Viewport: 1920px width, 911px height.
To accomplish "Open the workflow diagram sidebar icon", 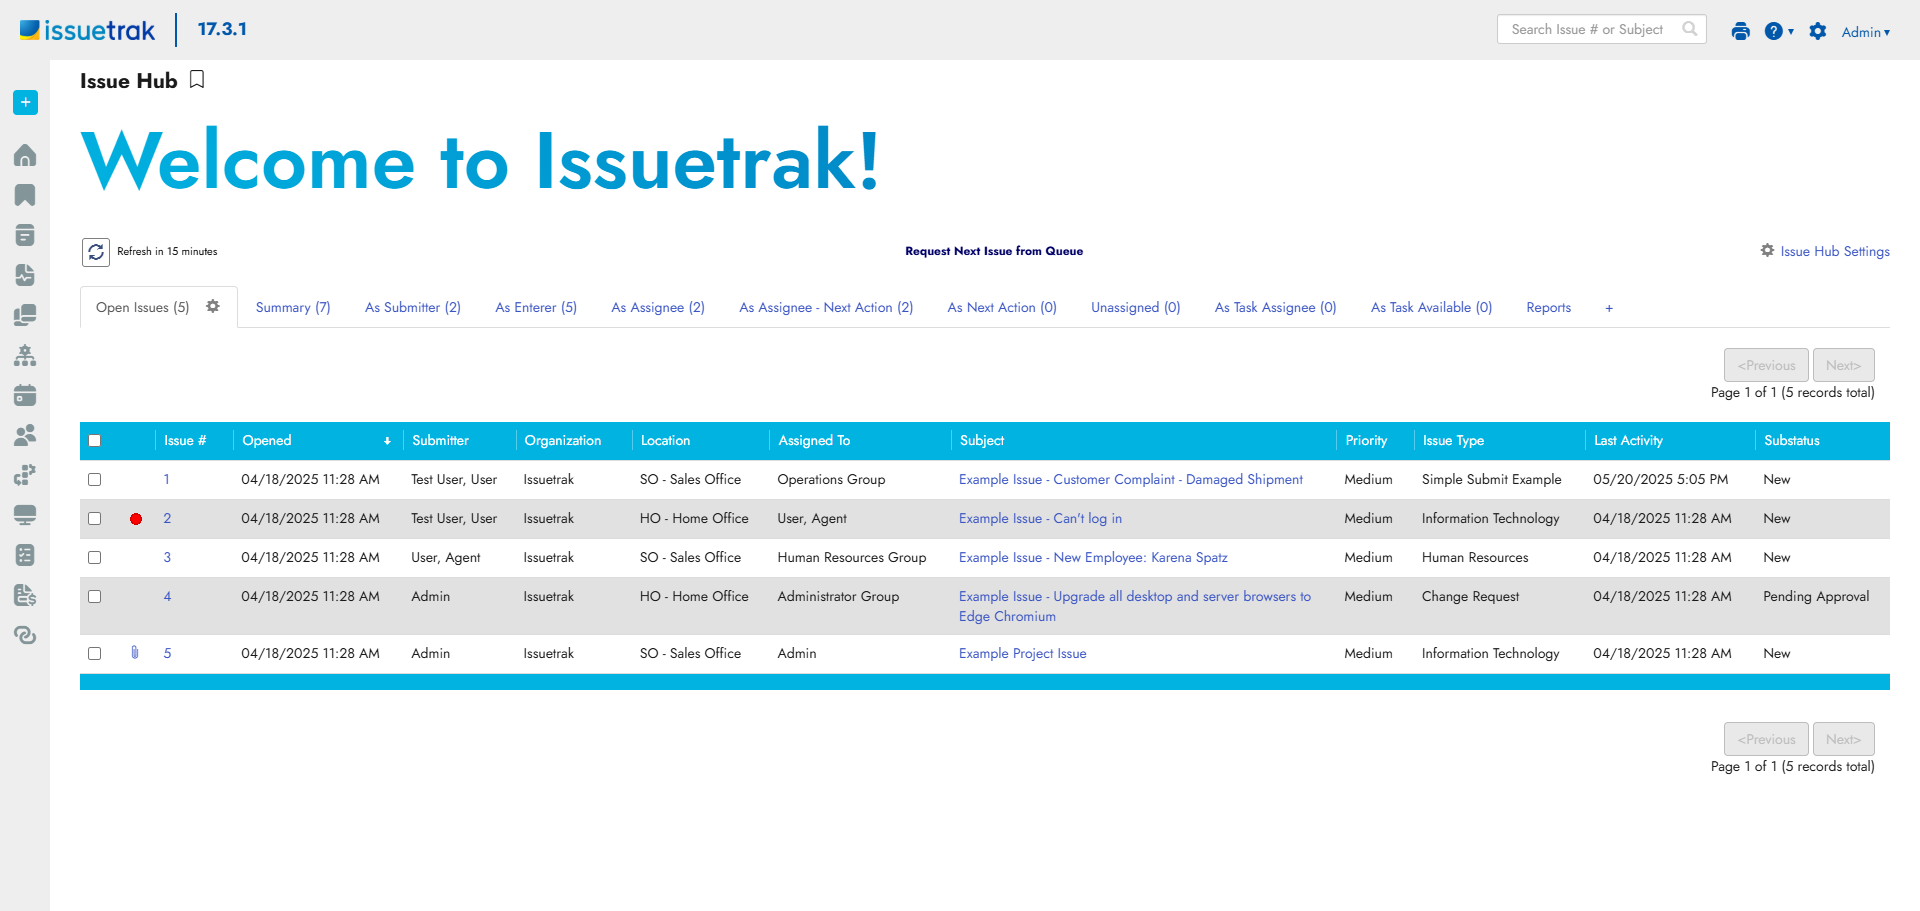I will (x=26, y=475).
